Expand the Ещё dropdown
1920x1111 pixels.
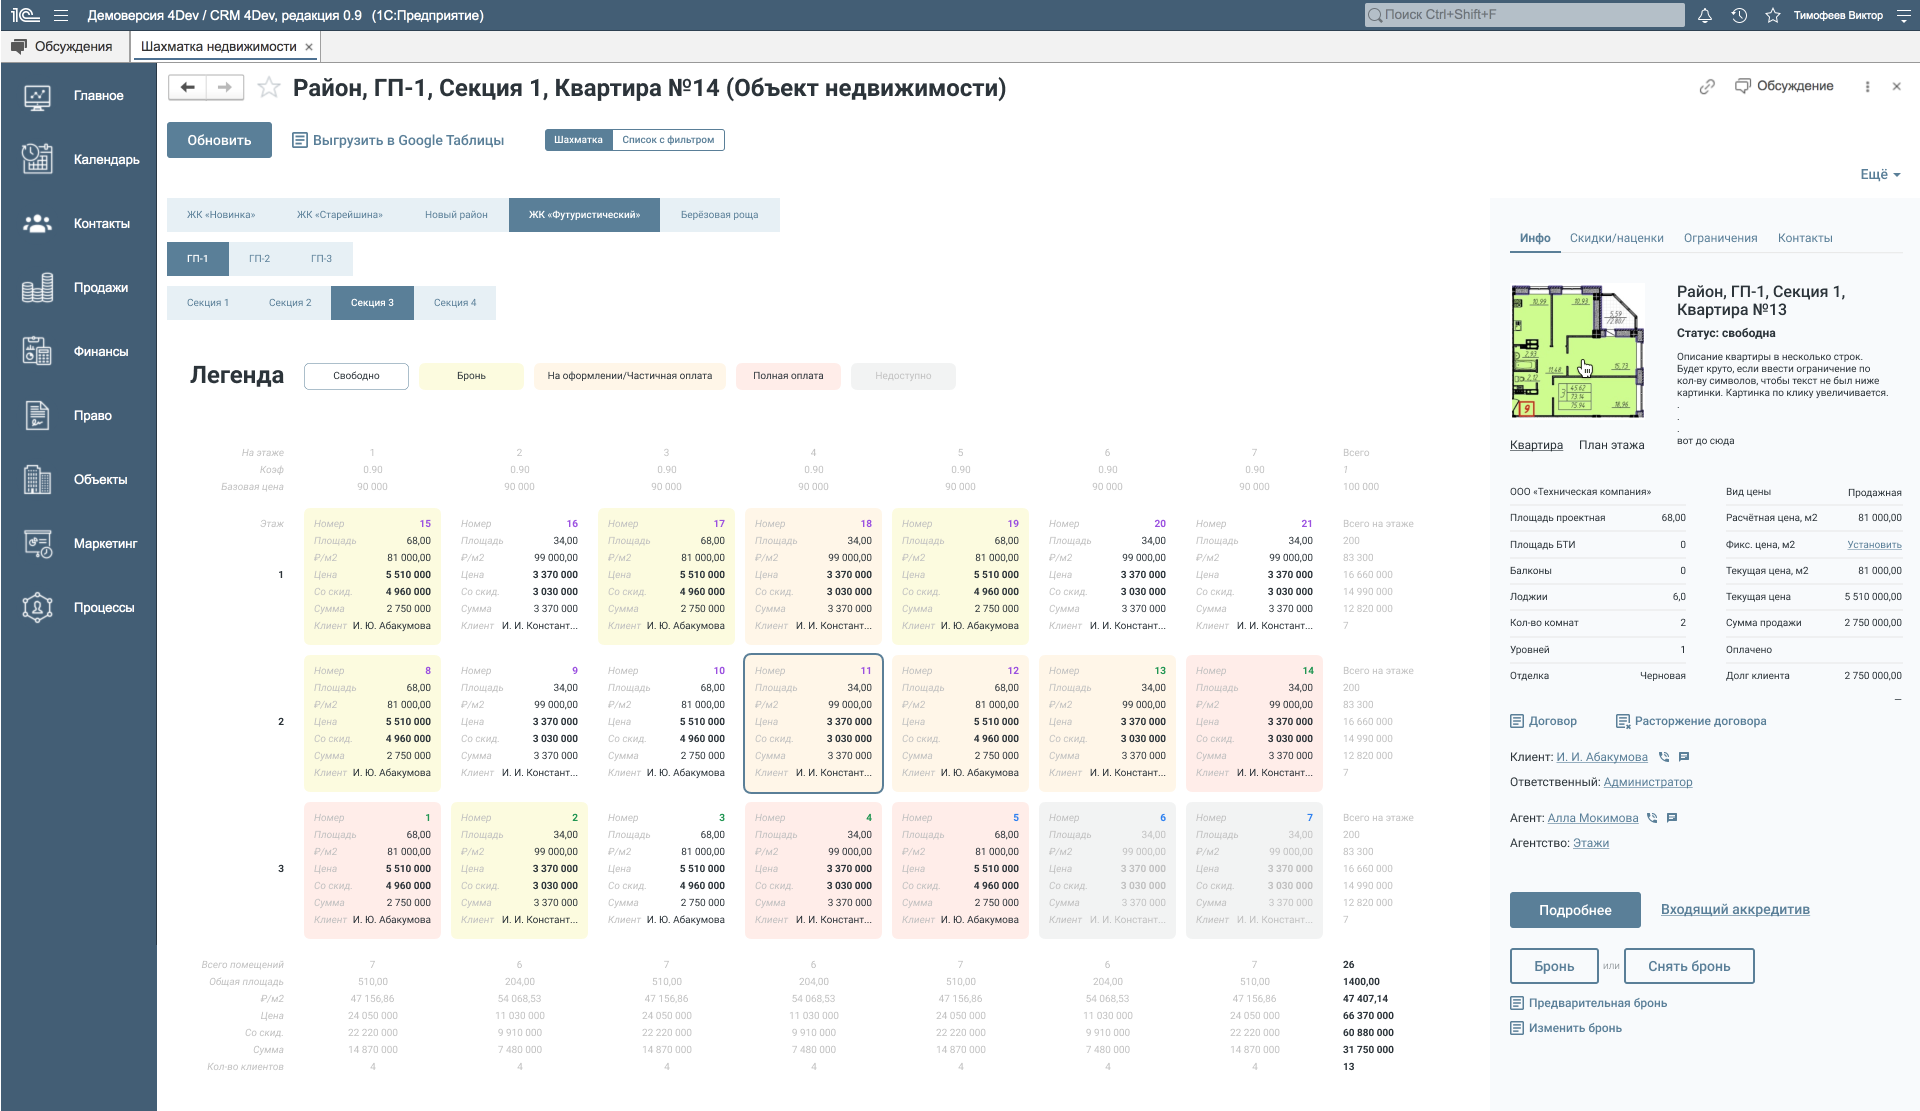(x=1879, y=174)
